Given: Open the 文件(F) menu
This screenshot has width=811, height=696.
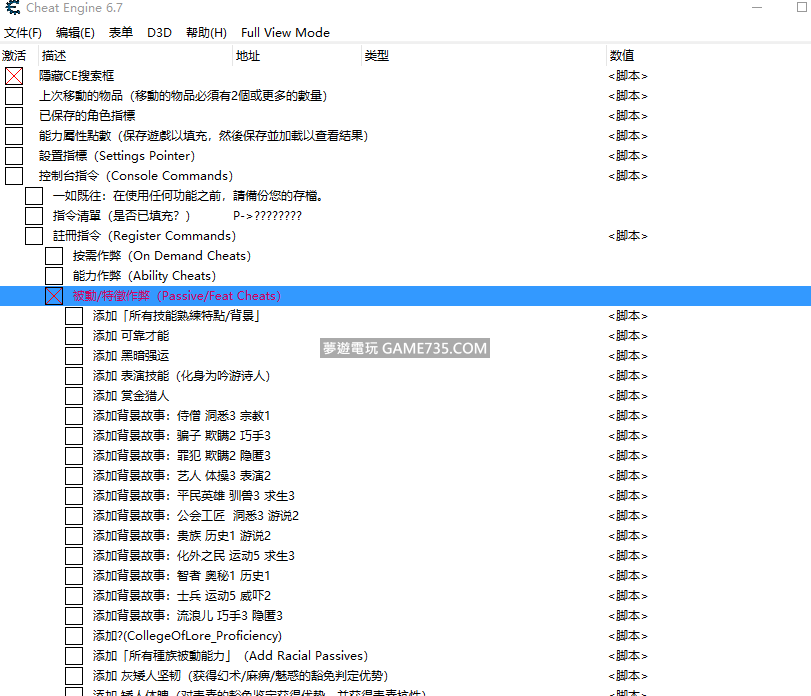Looking at the screenshot, I should coord(23,33).
